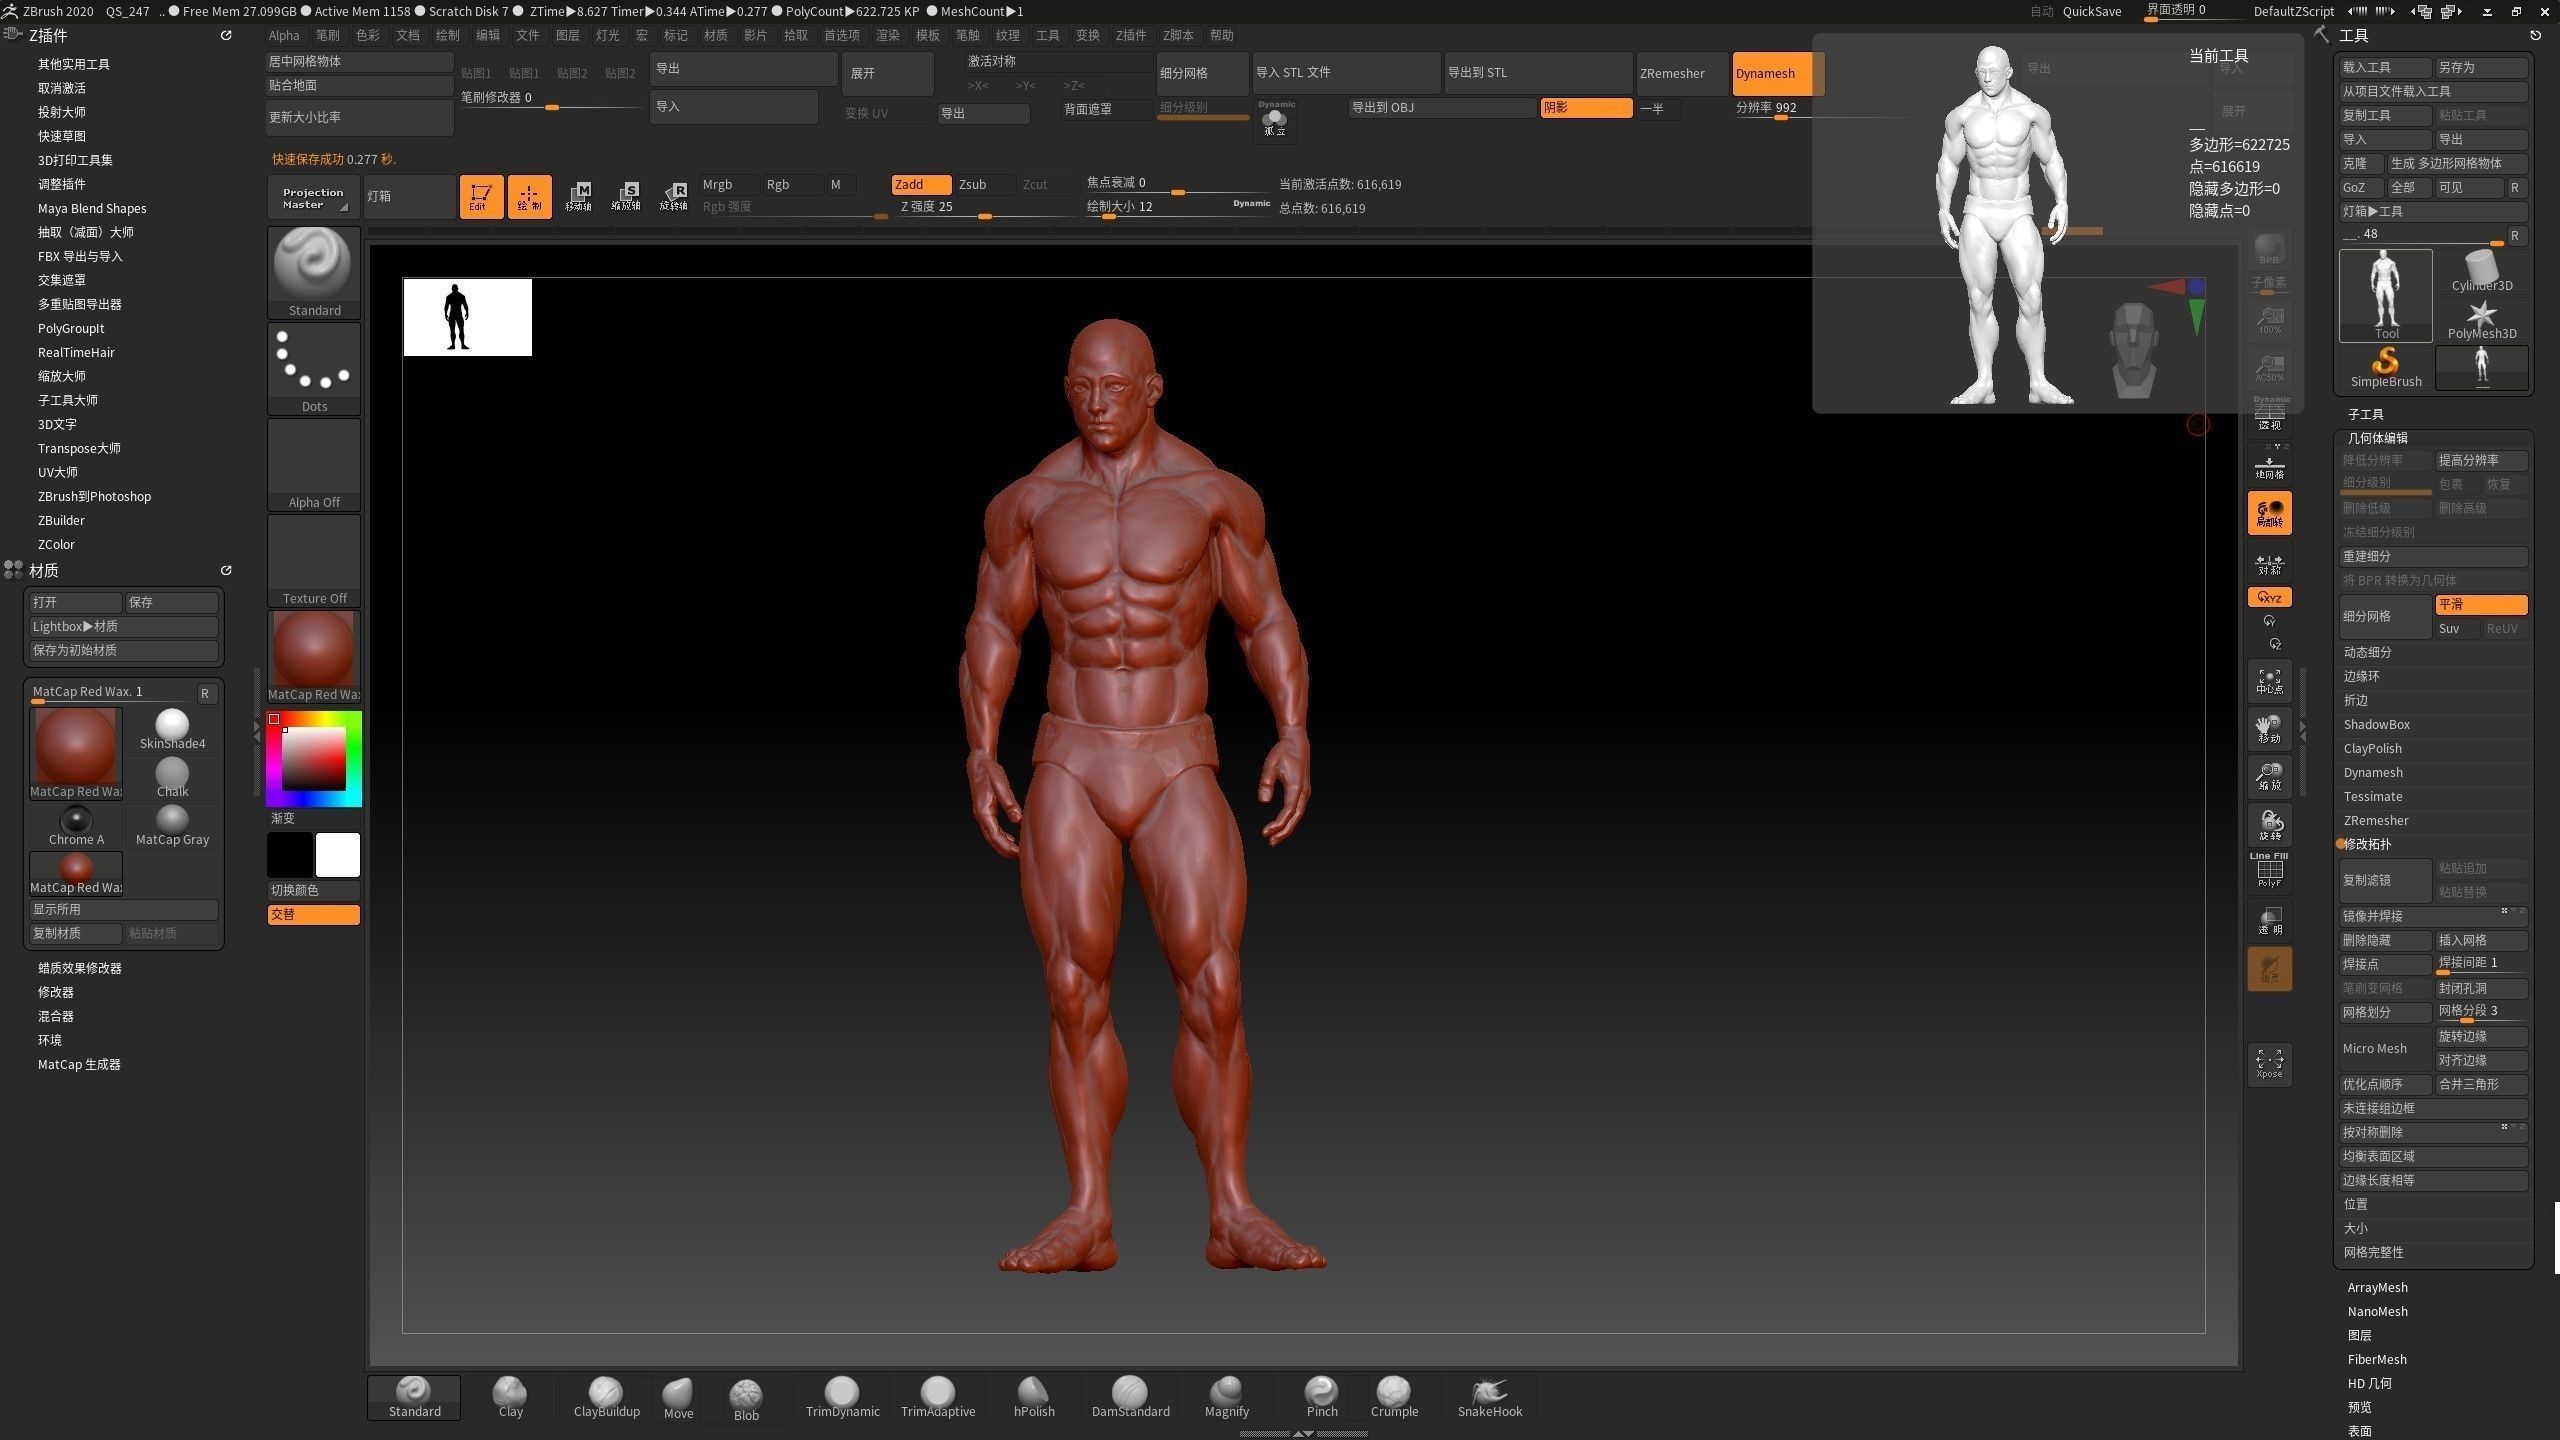Select the SimpleBrush tool icon

pyautogui.click(x=2386, y=367)
